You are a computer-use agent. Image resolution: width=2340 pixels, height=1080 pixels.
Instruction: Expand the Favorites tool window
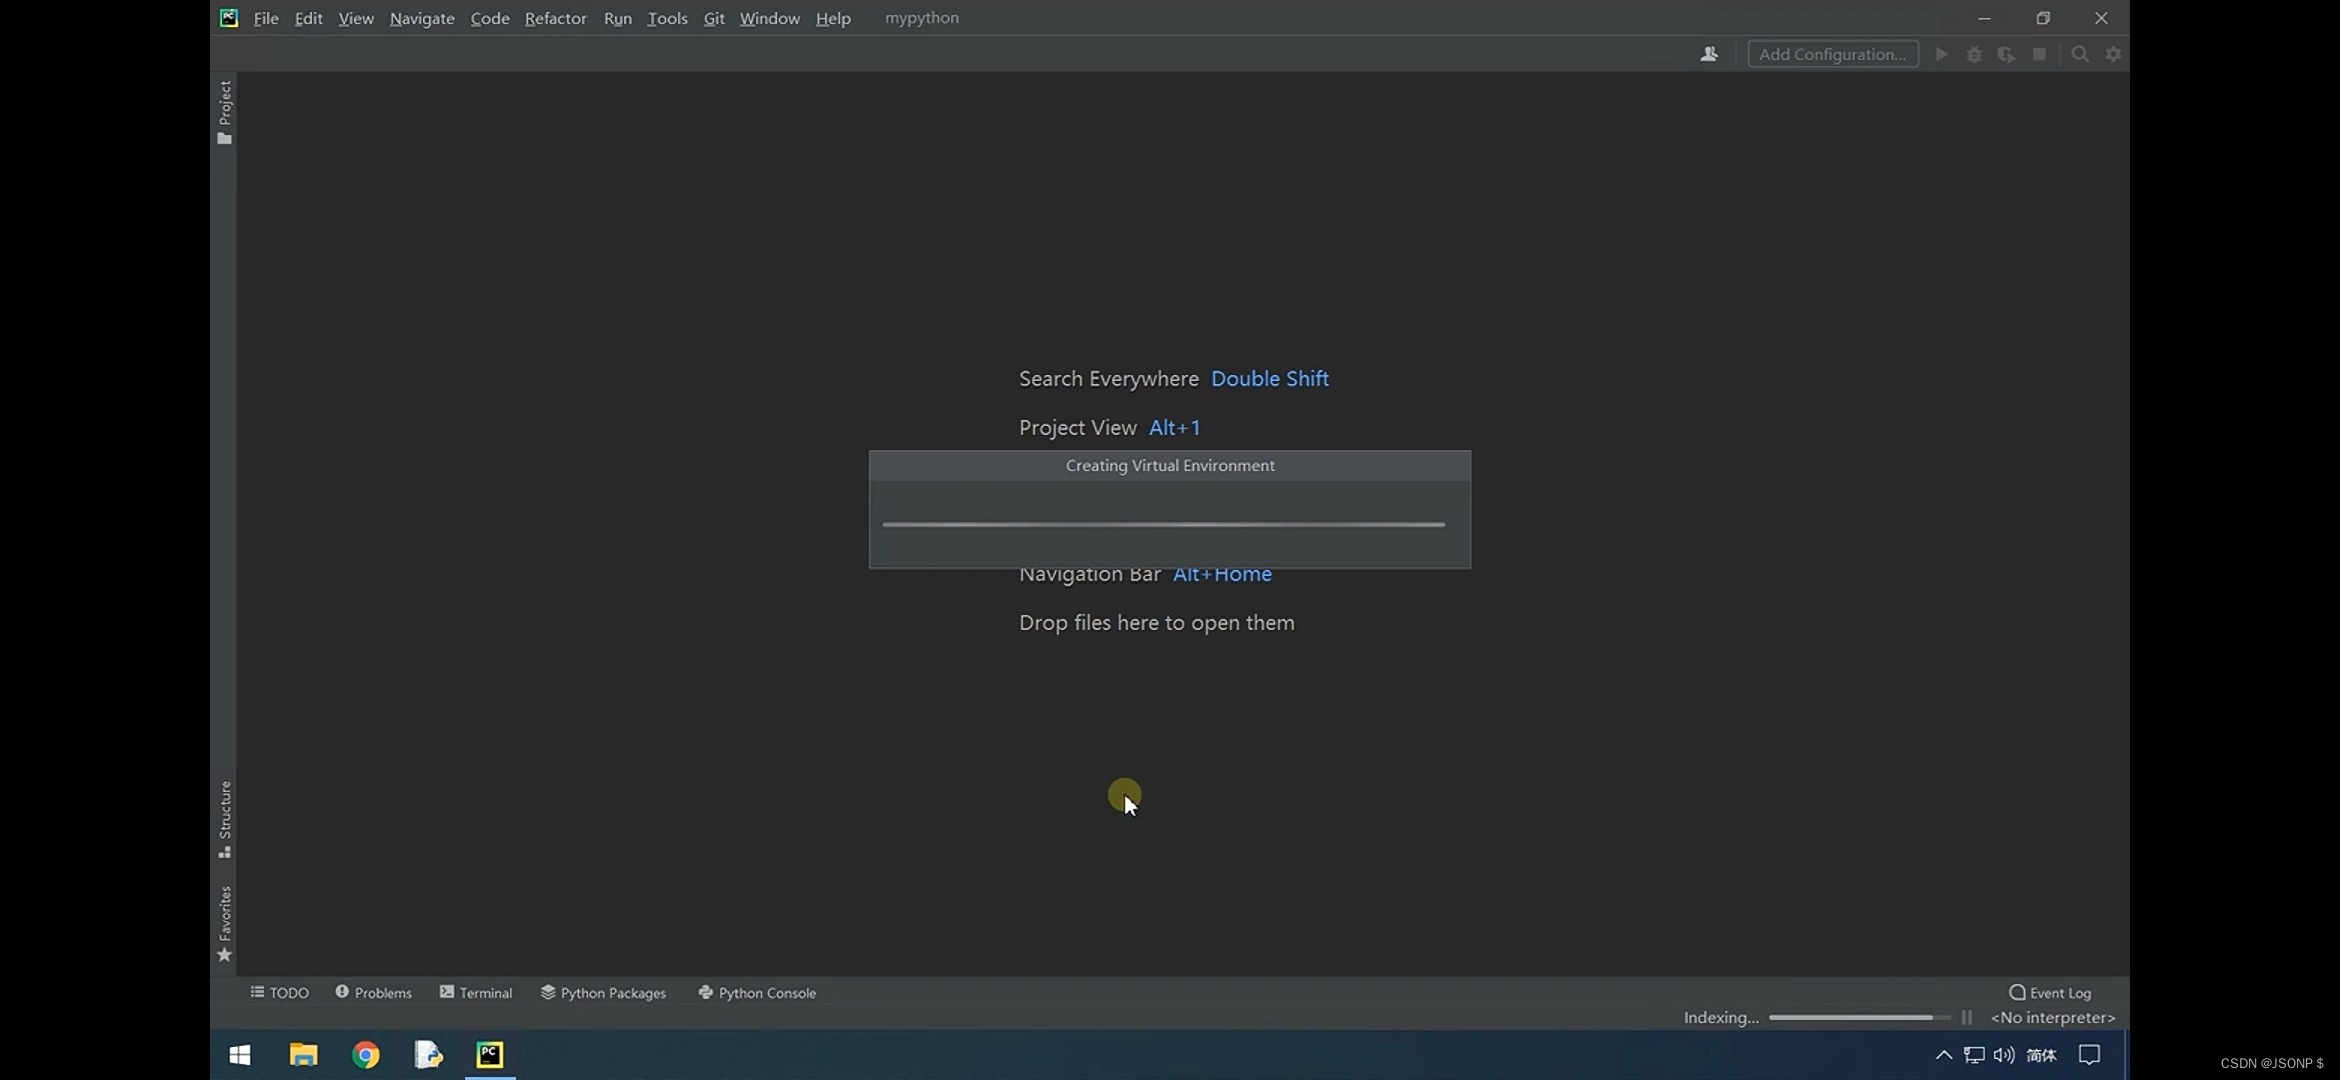pyautogui.click(x=225, y=924)
